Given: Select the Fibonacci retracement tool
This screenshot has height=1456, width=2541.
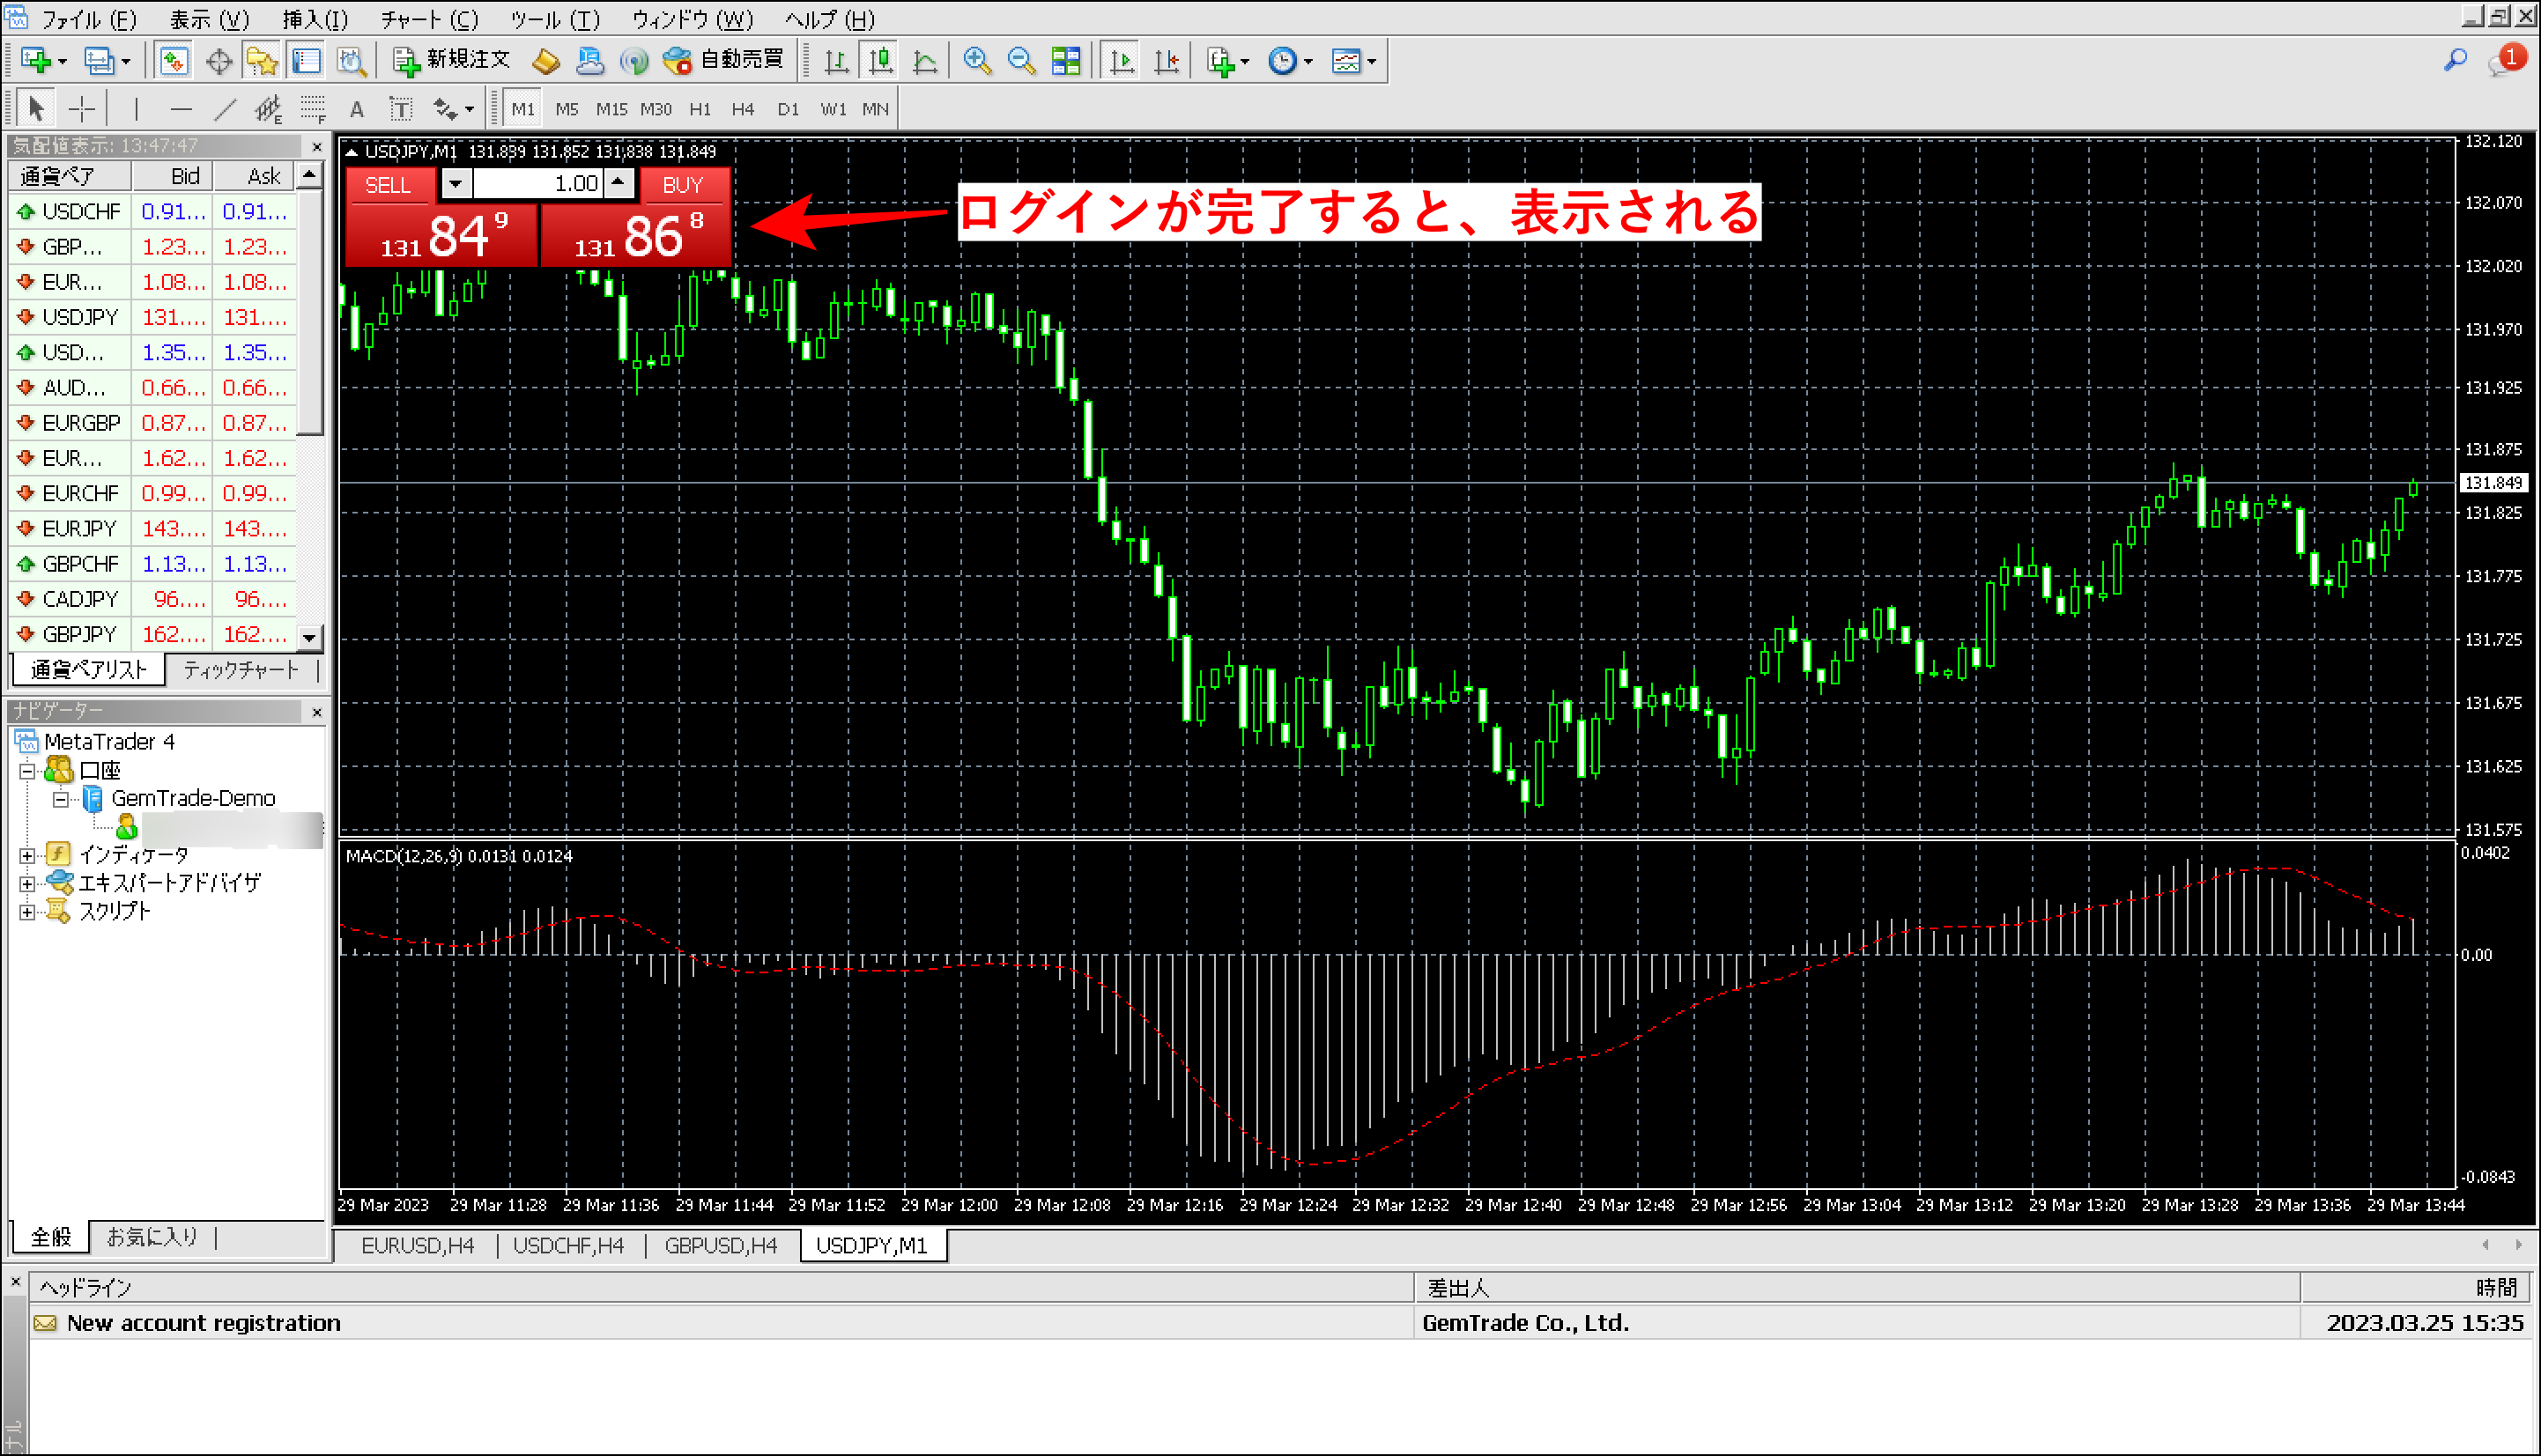Looking at the screenshot, I should (313, 108).
